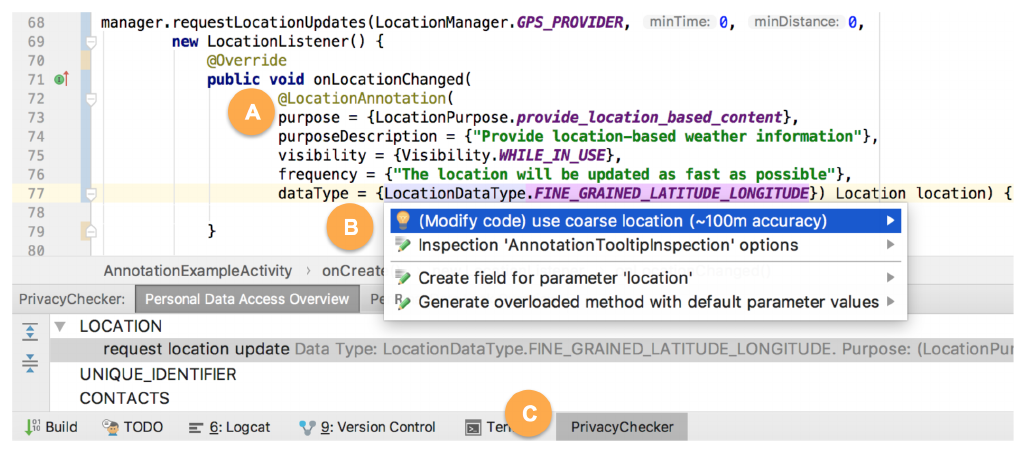This screenshot has width=1026, height=453.
Task: Open the Terminal tool window
Action: pyautogui.click(x=489, y=427)
